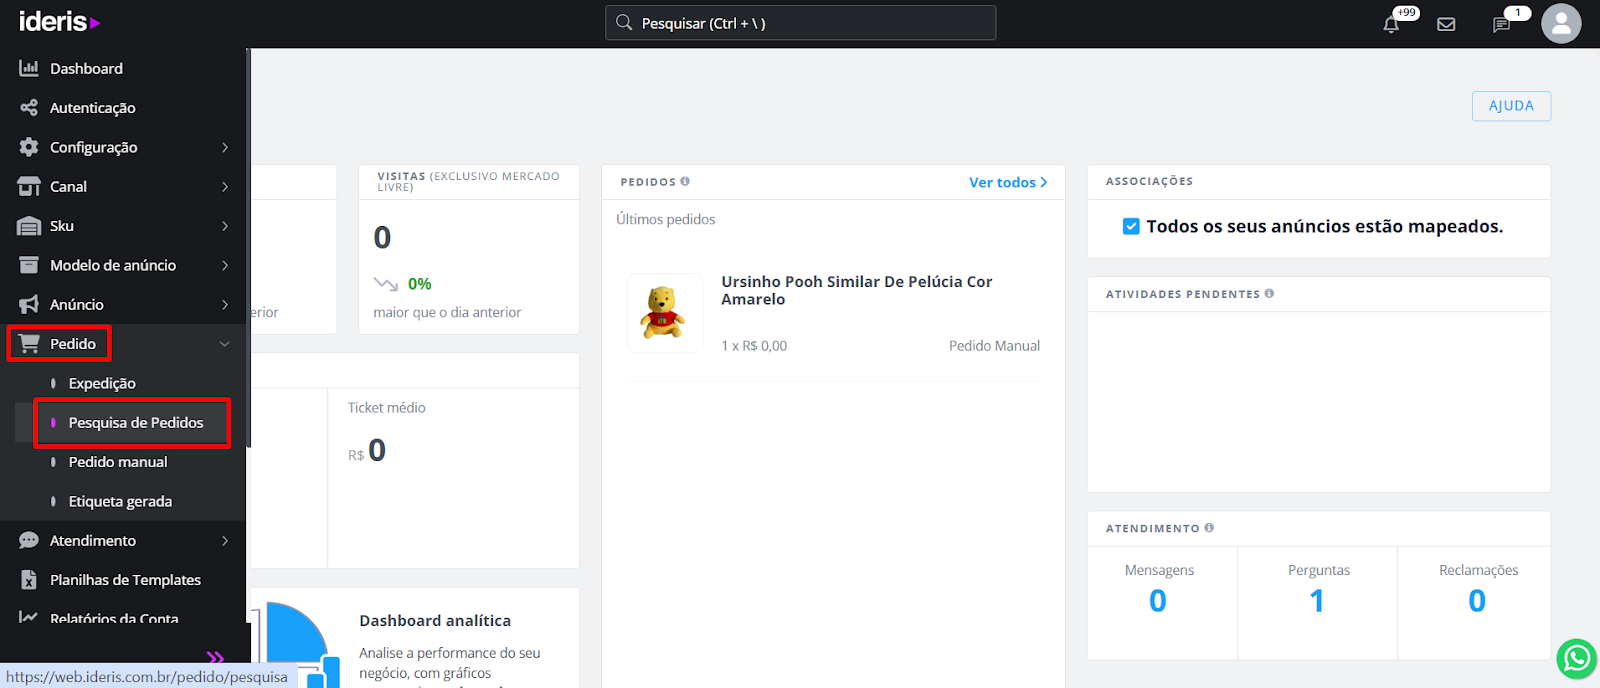Click the Sku warehouse icon
The height and width of the screenshot is (688, 1600).
click(29, 226)
